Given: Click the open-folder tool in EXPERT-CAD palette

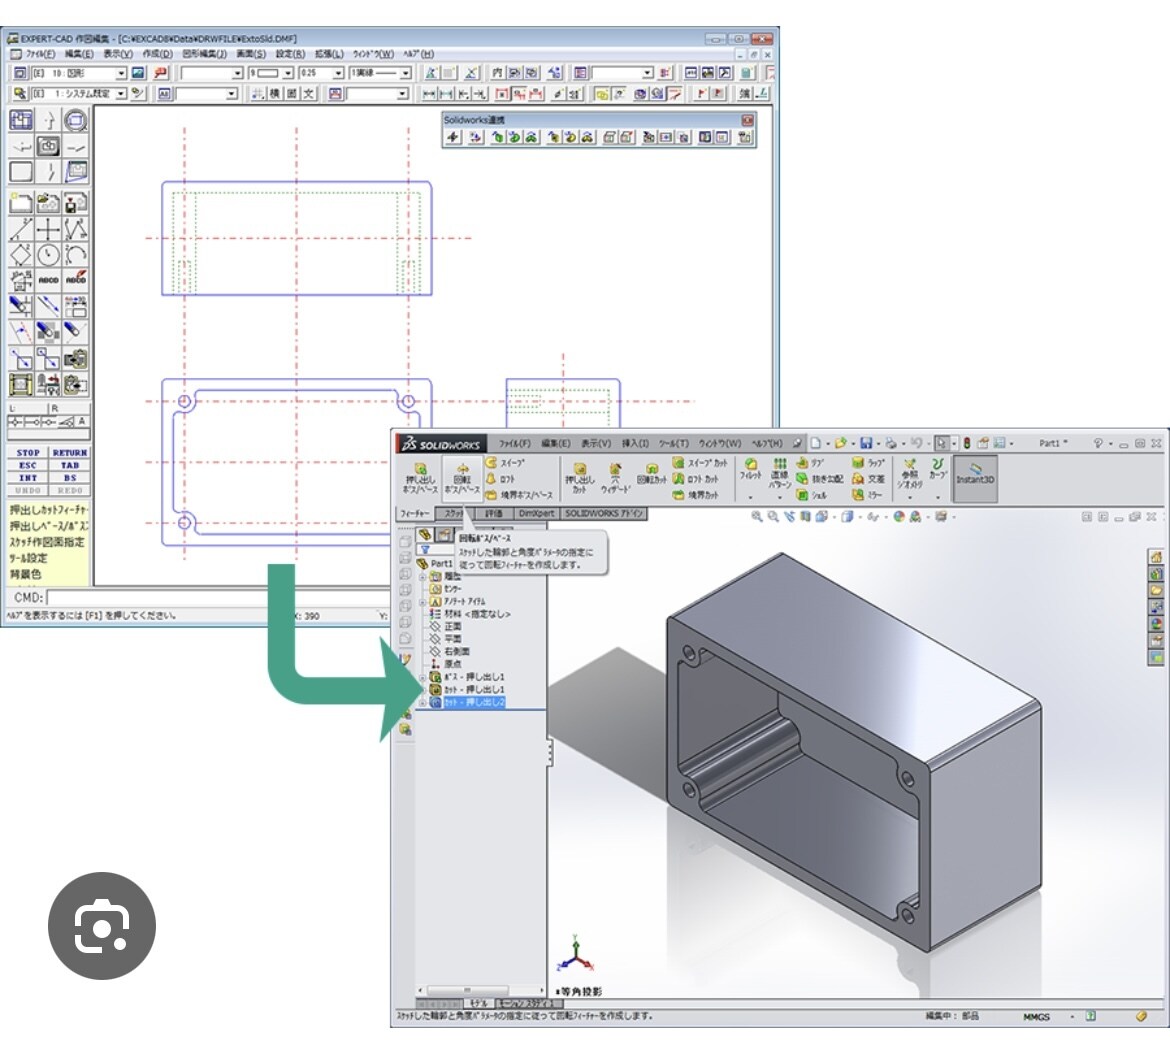Looking at the screenshot, I should pos(48,202).
